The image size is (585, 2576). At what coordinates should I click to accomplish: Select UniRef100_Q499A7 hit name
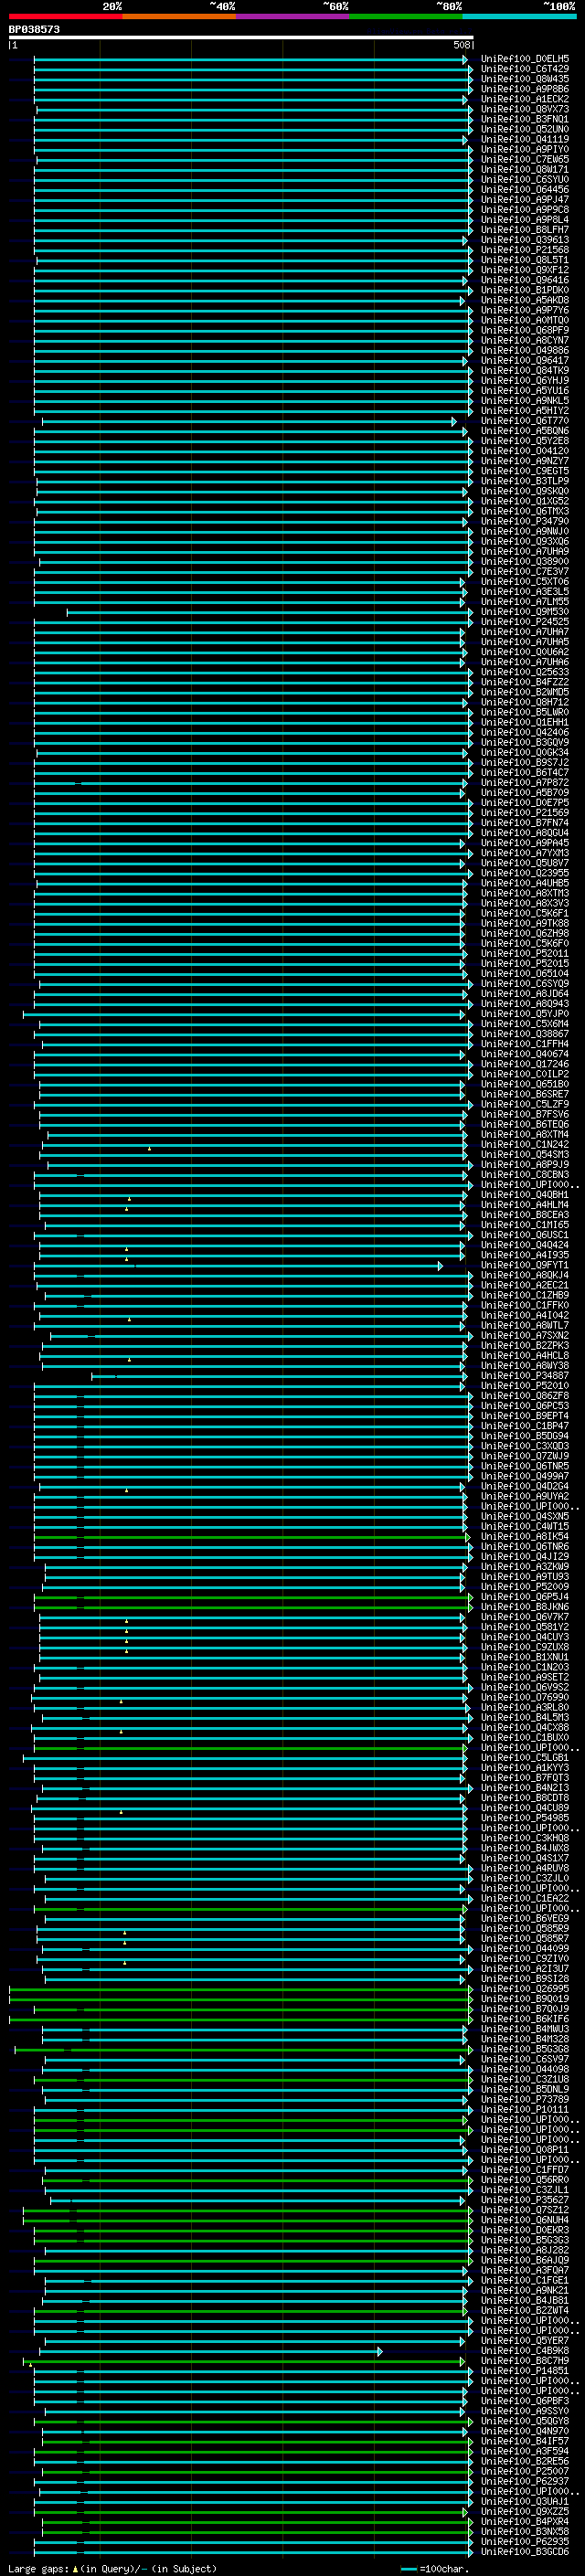tap(525, 1476)
